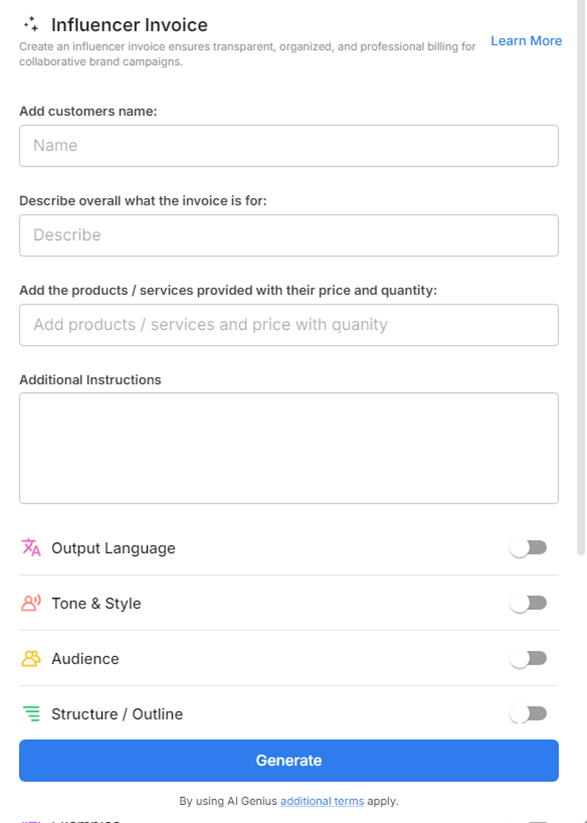
Task: Click the sparkle icon beside Influencer Invoice
Action: 31,24
